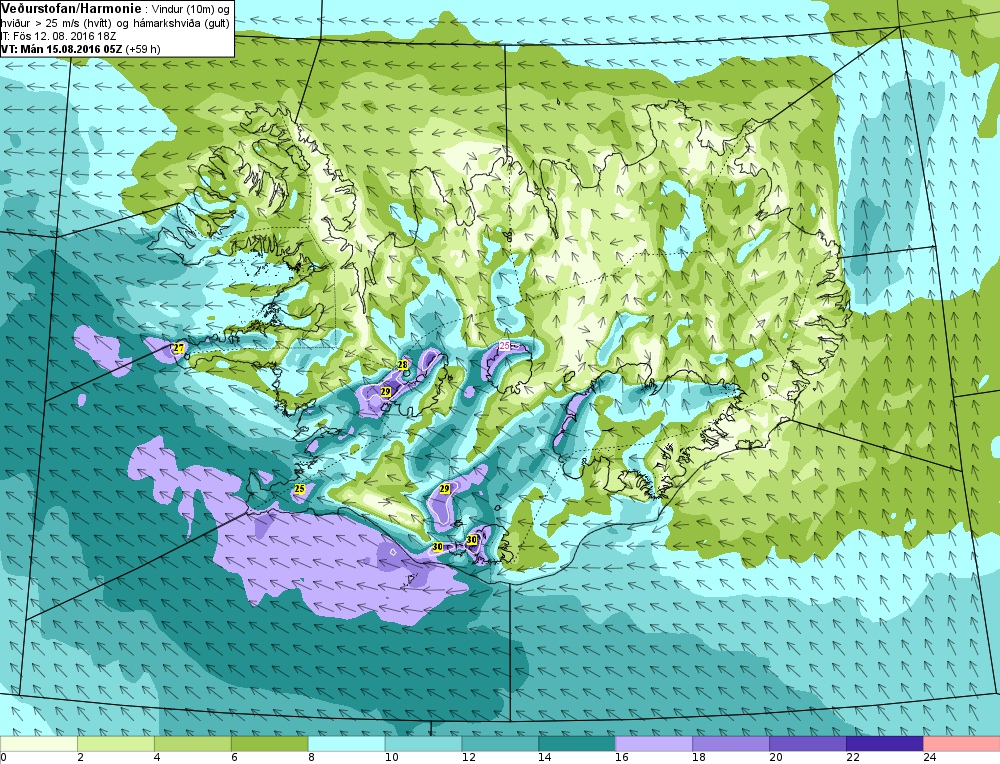This screenshot has height=764, width=1000.
Task: Pick the light cyan 8–10 legend swatch
Action: (x=346, y=744)
